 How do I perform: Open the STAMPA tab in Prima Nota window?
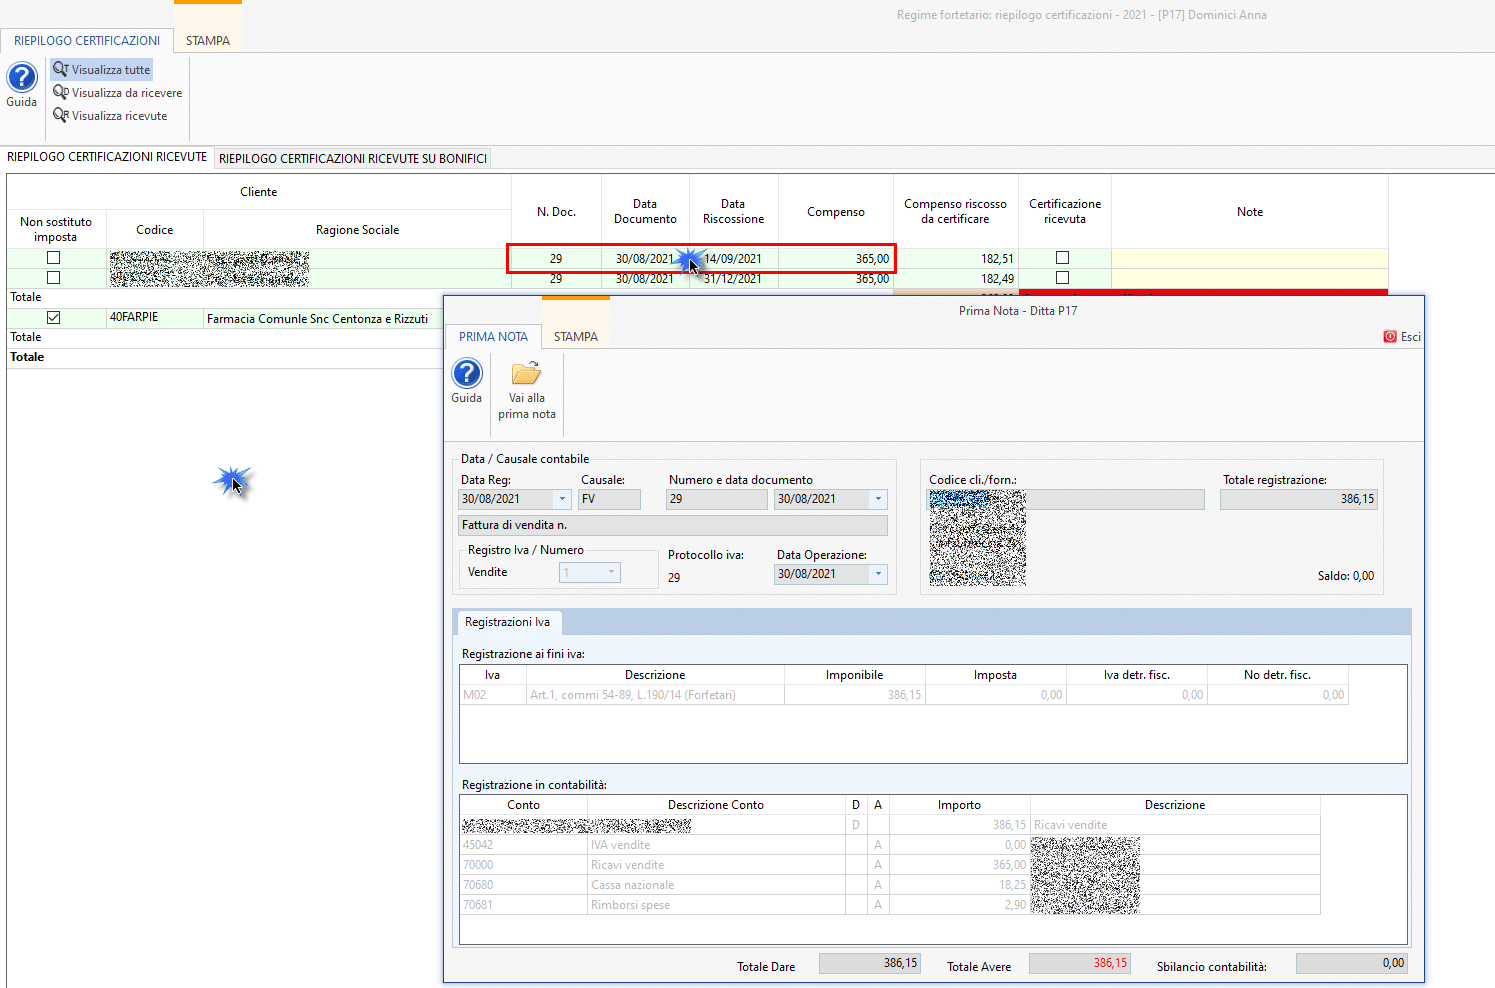pyautogui.click(x=576, y=337)
